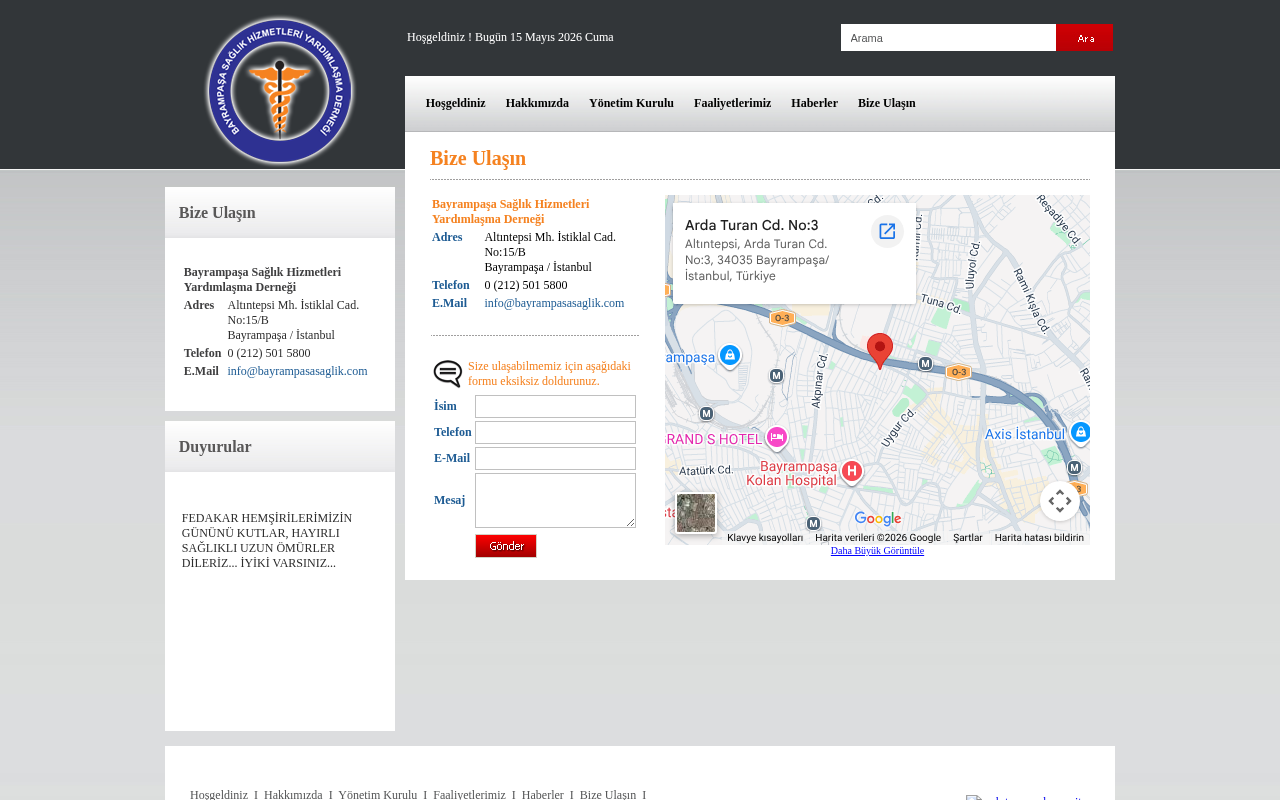Click the date text "Bugün 15 Mayıs 2026 Cuma"
1280x800 pixels.
(544, 37)
